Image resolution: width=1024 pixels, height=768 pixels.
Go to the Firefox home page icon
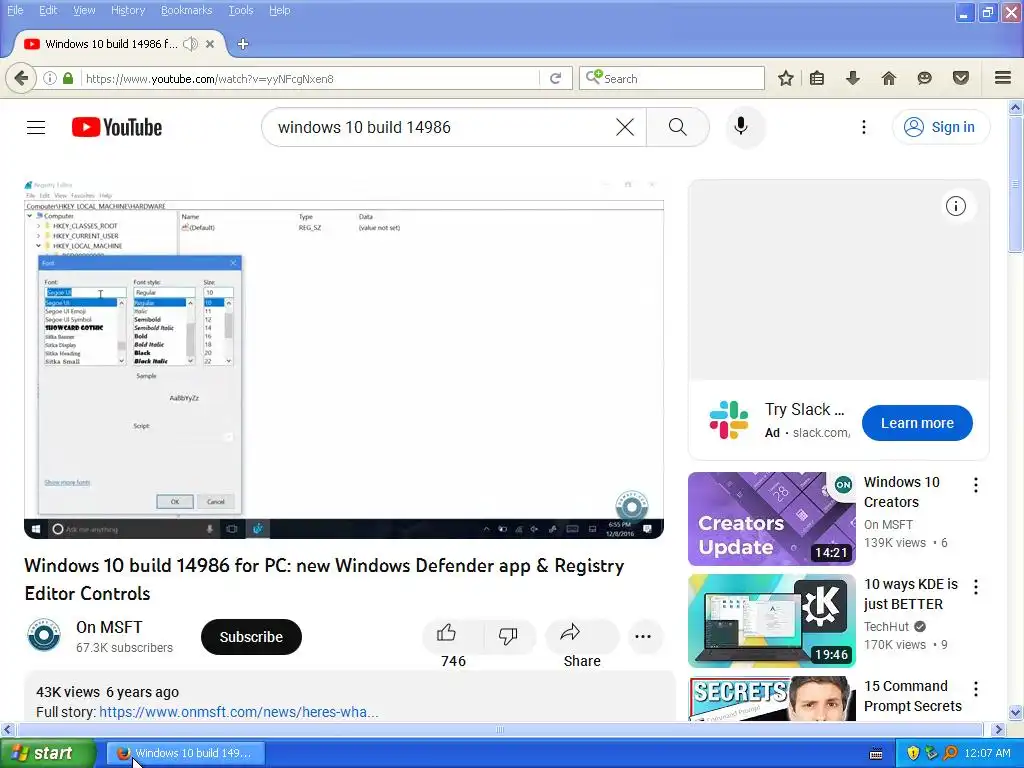pyautogui.click(x=889, y=78)
